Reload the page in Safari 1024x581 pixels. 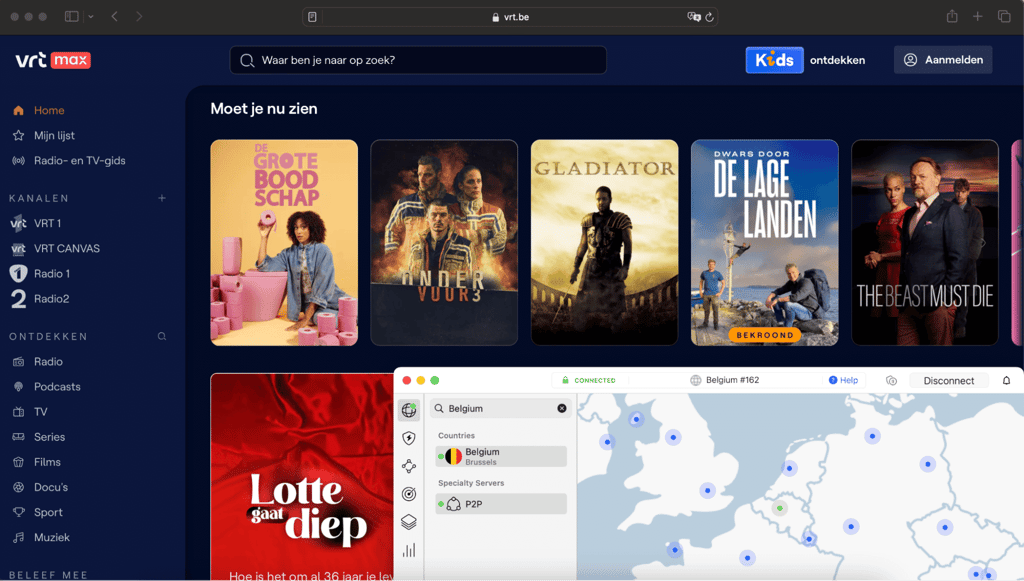(x=709, y=17)
